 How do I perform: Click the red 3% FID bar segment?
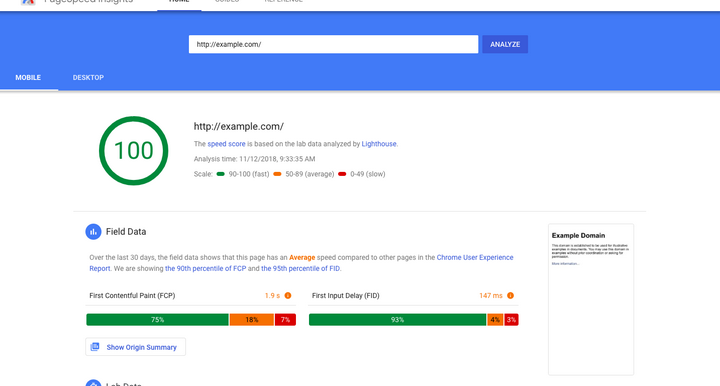[x=511, y=320]
